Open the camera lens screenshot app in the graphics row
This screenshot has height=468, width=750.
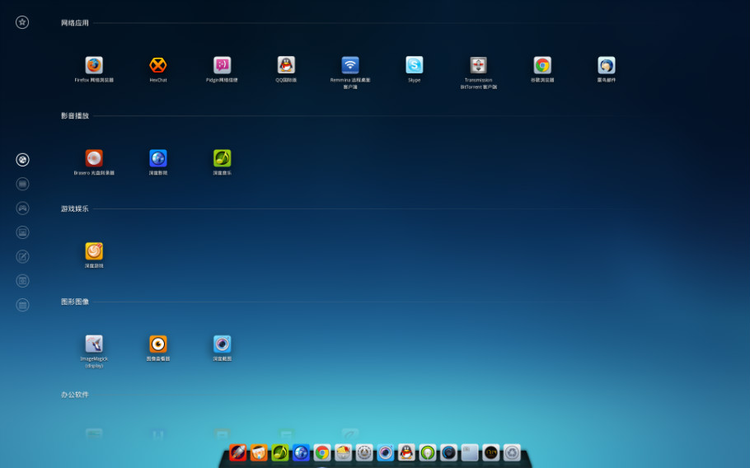point(222,344)
